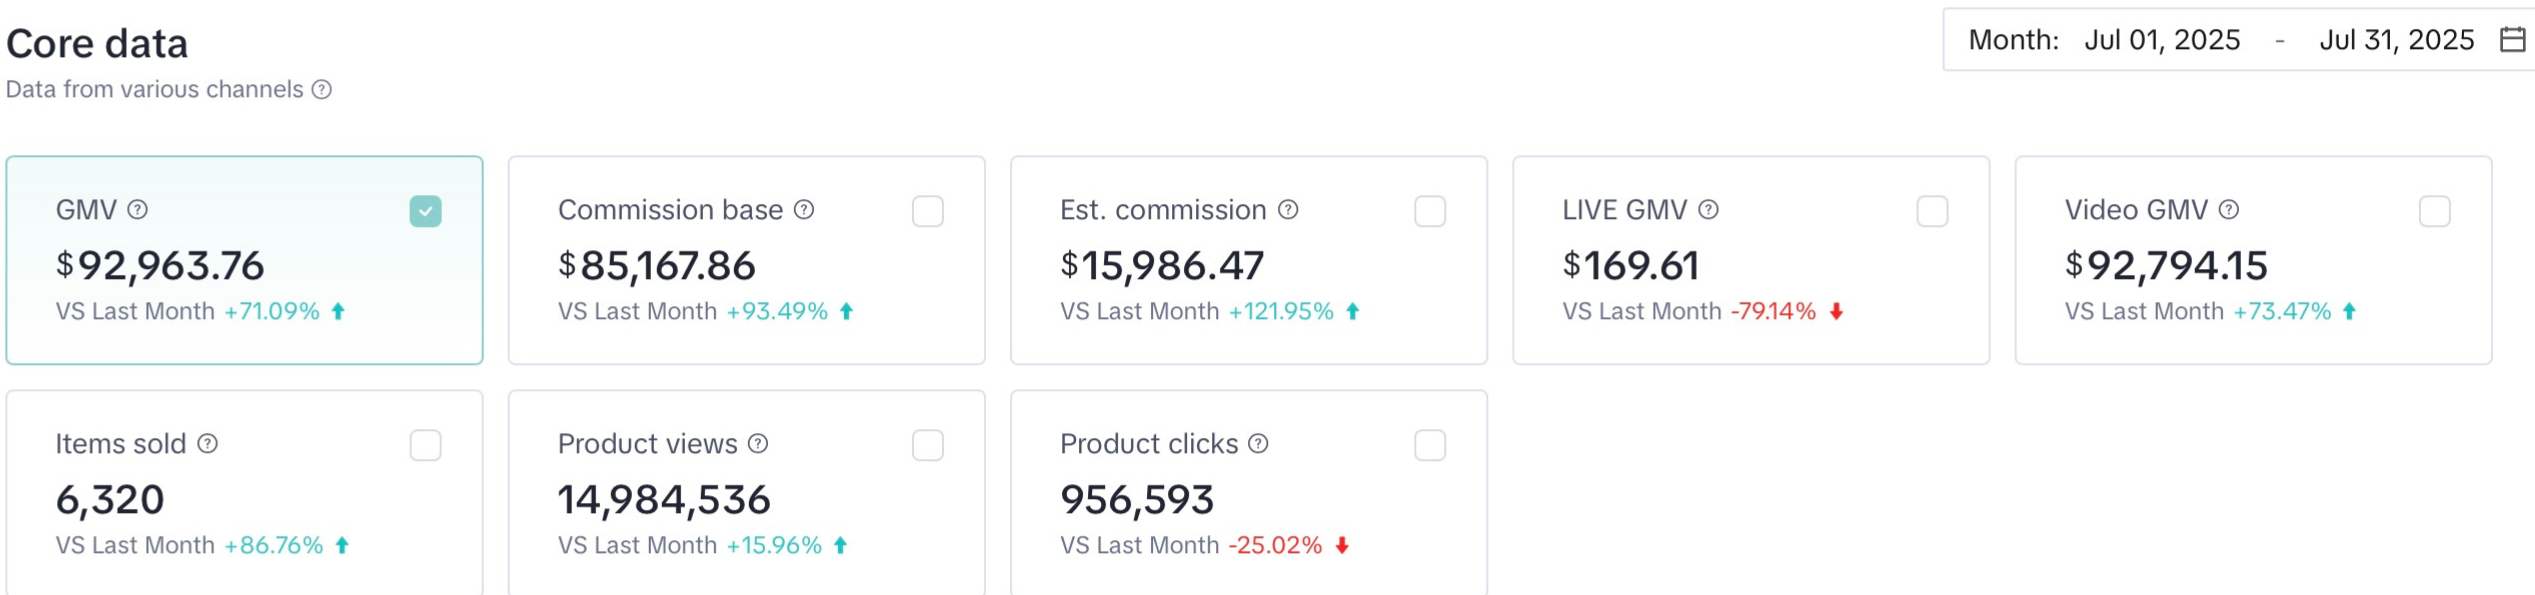Check the Video GMV checkbox
The height and width of the screenshot is (595, 2535).
pyautogui.click(x=2437, y=211)
